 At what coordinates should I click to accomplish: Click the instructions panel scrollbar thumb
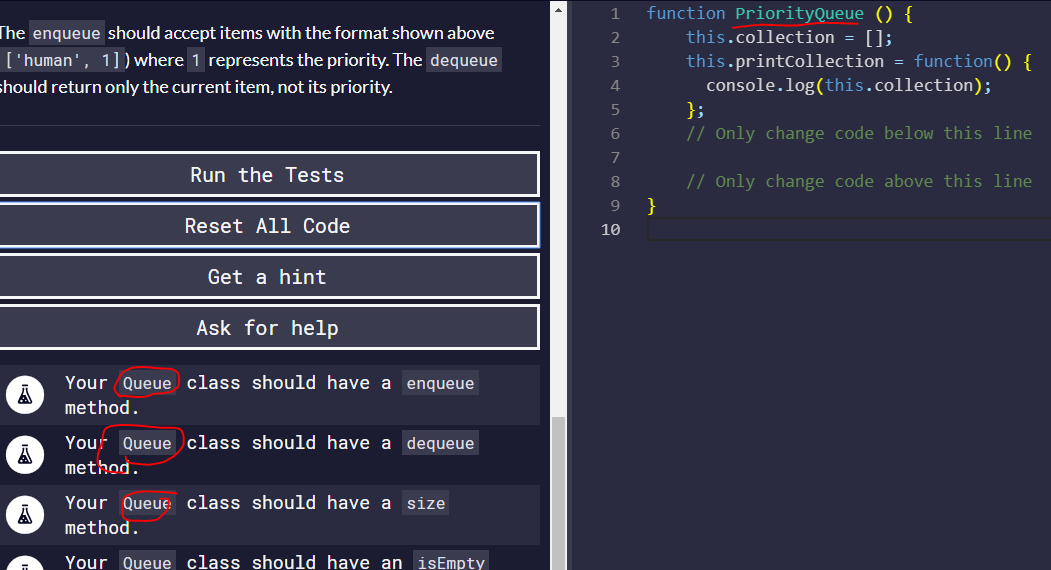558,493
